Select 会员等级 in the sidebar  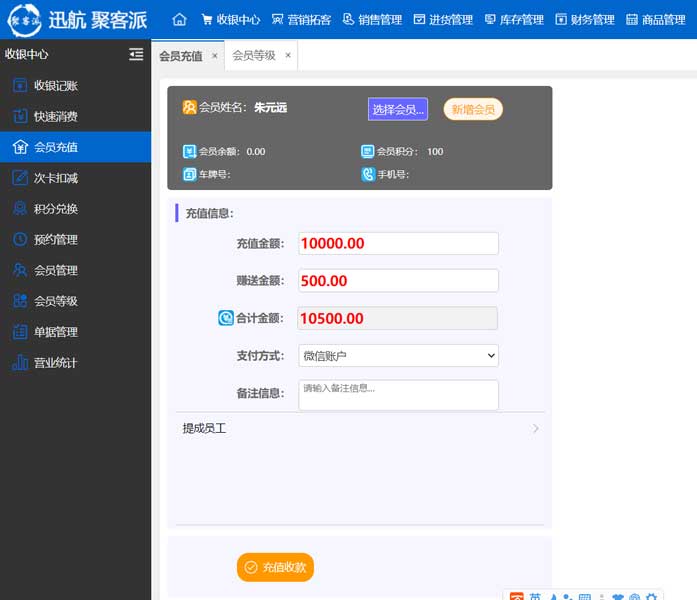(x=76, y=301)
